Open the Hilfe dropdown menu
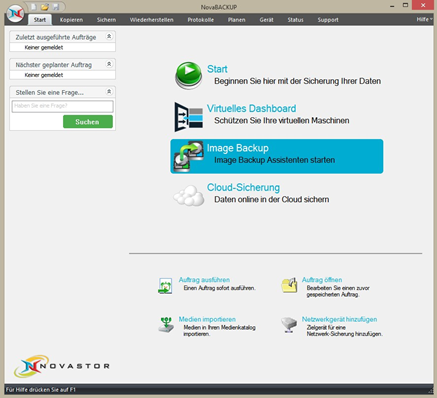 point(424,19)
